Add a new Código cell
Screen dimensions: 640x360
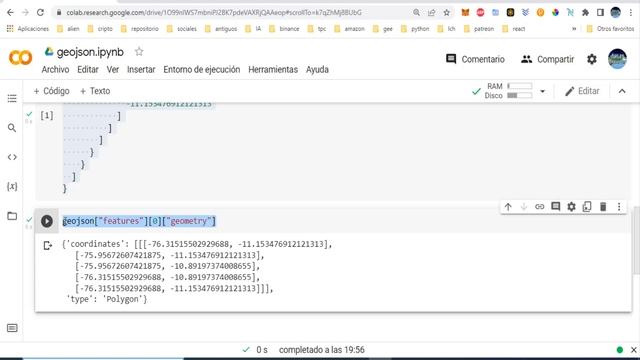(x=51, y=91)
